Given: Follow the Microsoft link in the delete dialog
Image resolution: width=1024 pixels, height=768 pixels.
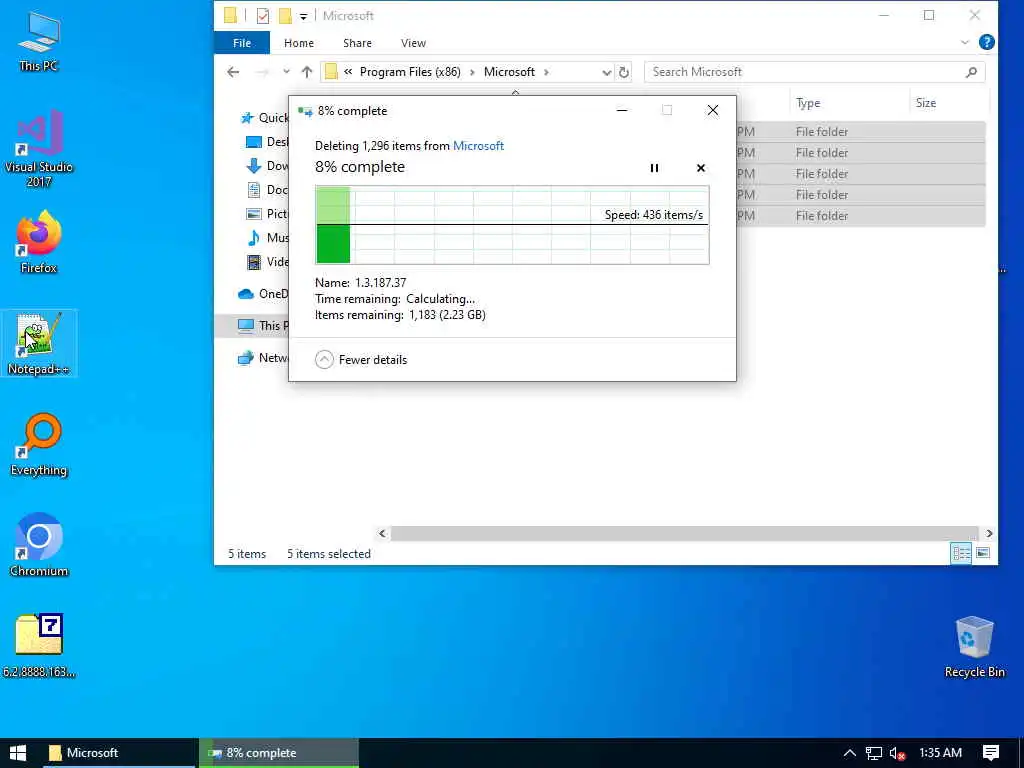Looking at the screenshot, I should 478,146.
